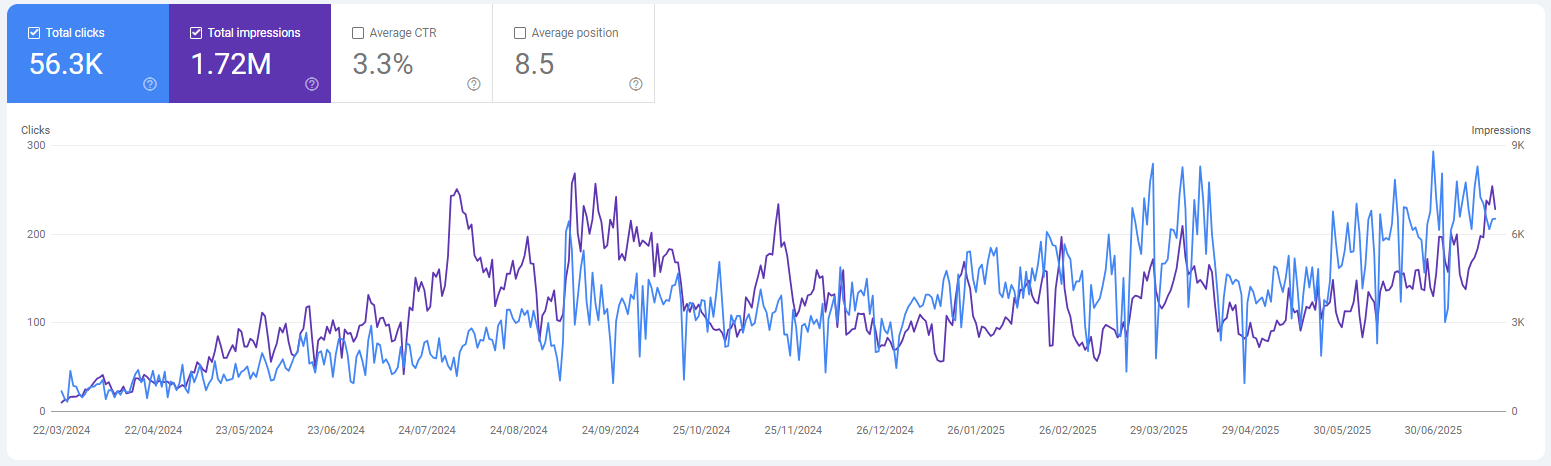Select the 8.5 average position value
The image size is (1551, 466).
pyautogui.click(x=534, y=64)
